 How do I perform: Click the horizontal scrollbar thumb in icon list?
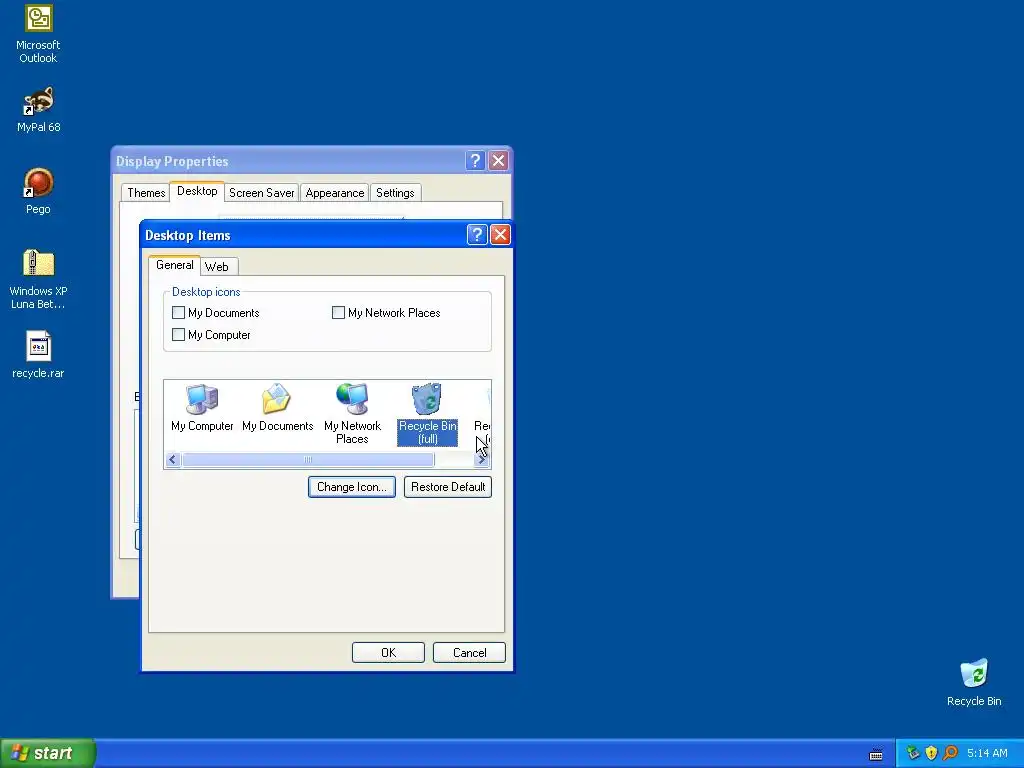tap(308, 460)
